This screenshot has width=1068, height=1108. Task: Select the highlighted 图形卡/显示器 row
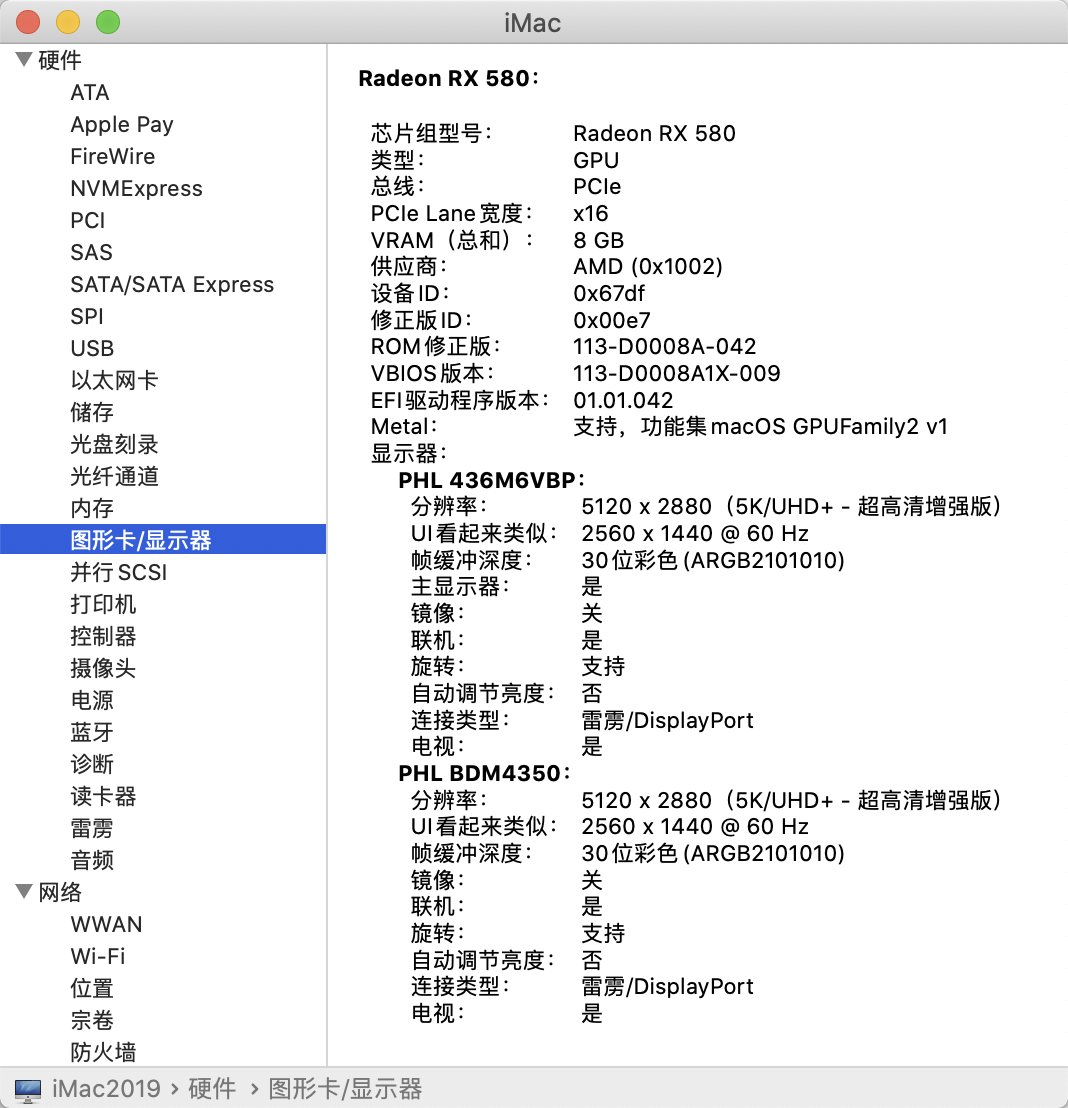[x=163, y=539]
